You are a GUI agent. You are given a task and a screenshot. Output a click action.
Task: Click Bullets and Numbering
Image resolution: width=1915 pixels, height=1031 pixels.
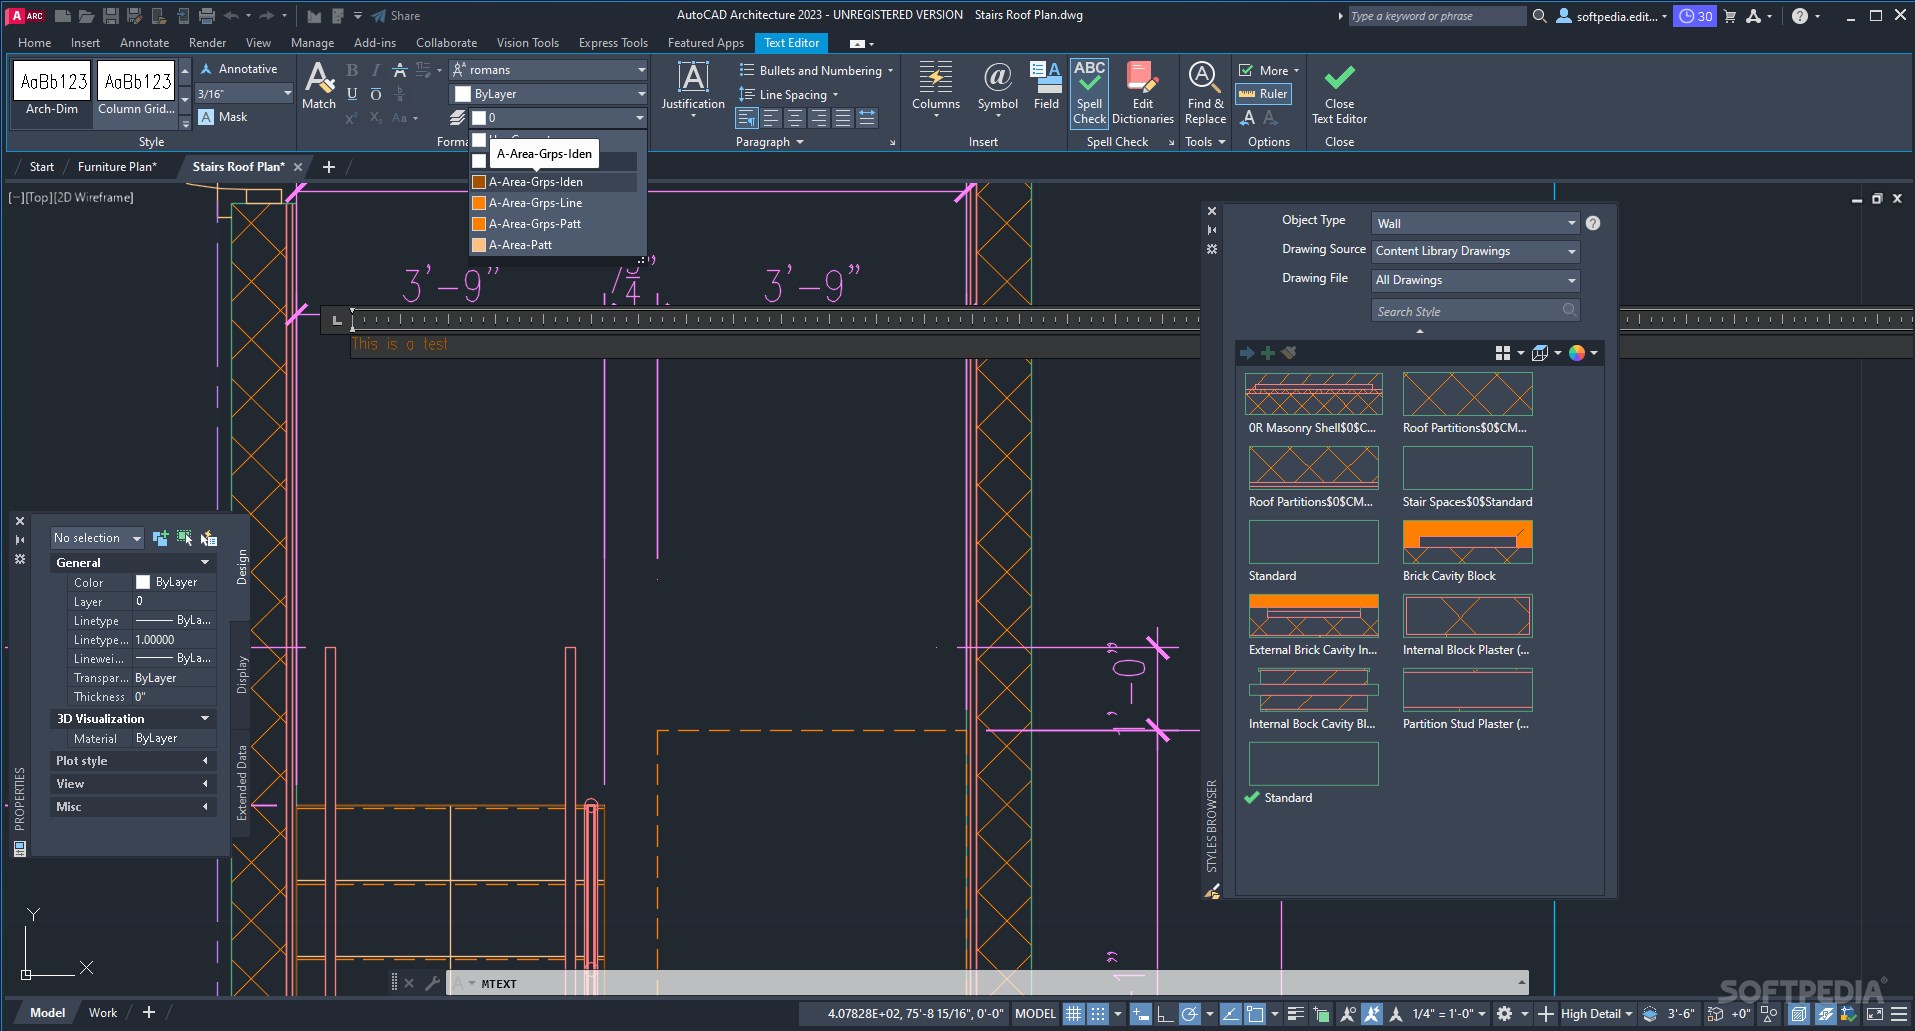pos(816,70)
